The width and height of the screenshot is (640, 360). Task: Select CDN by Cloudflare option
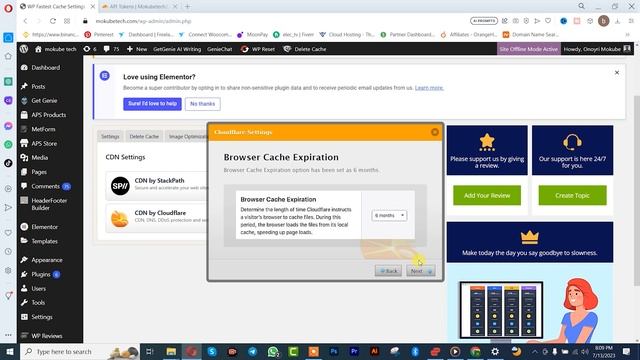[x=157, y=218]
